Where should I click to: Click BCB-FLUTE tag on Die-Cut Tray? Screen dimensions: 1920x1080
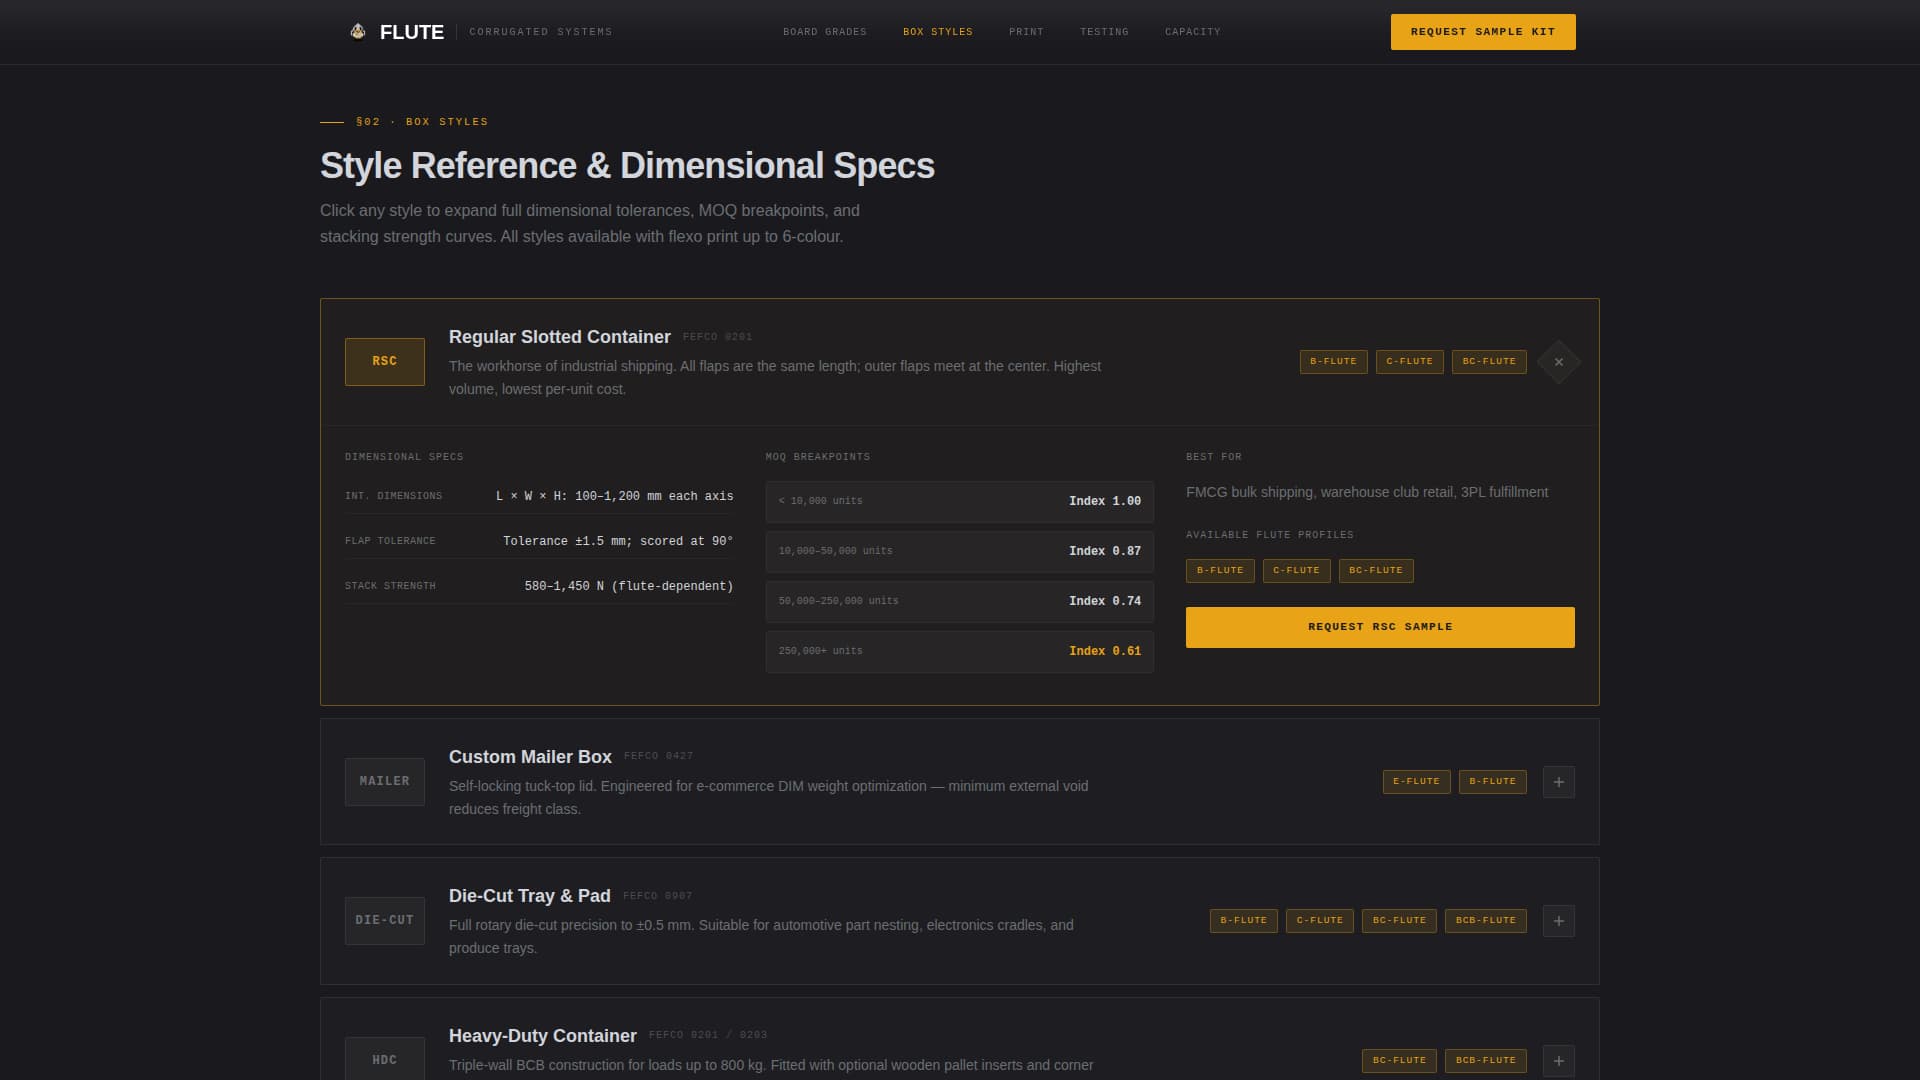pos(1486,921)
